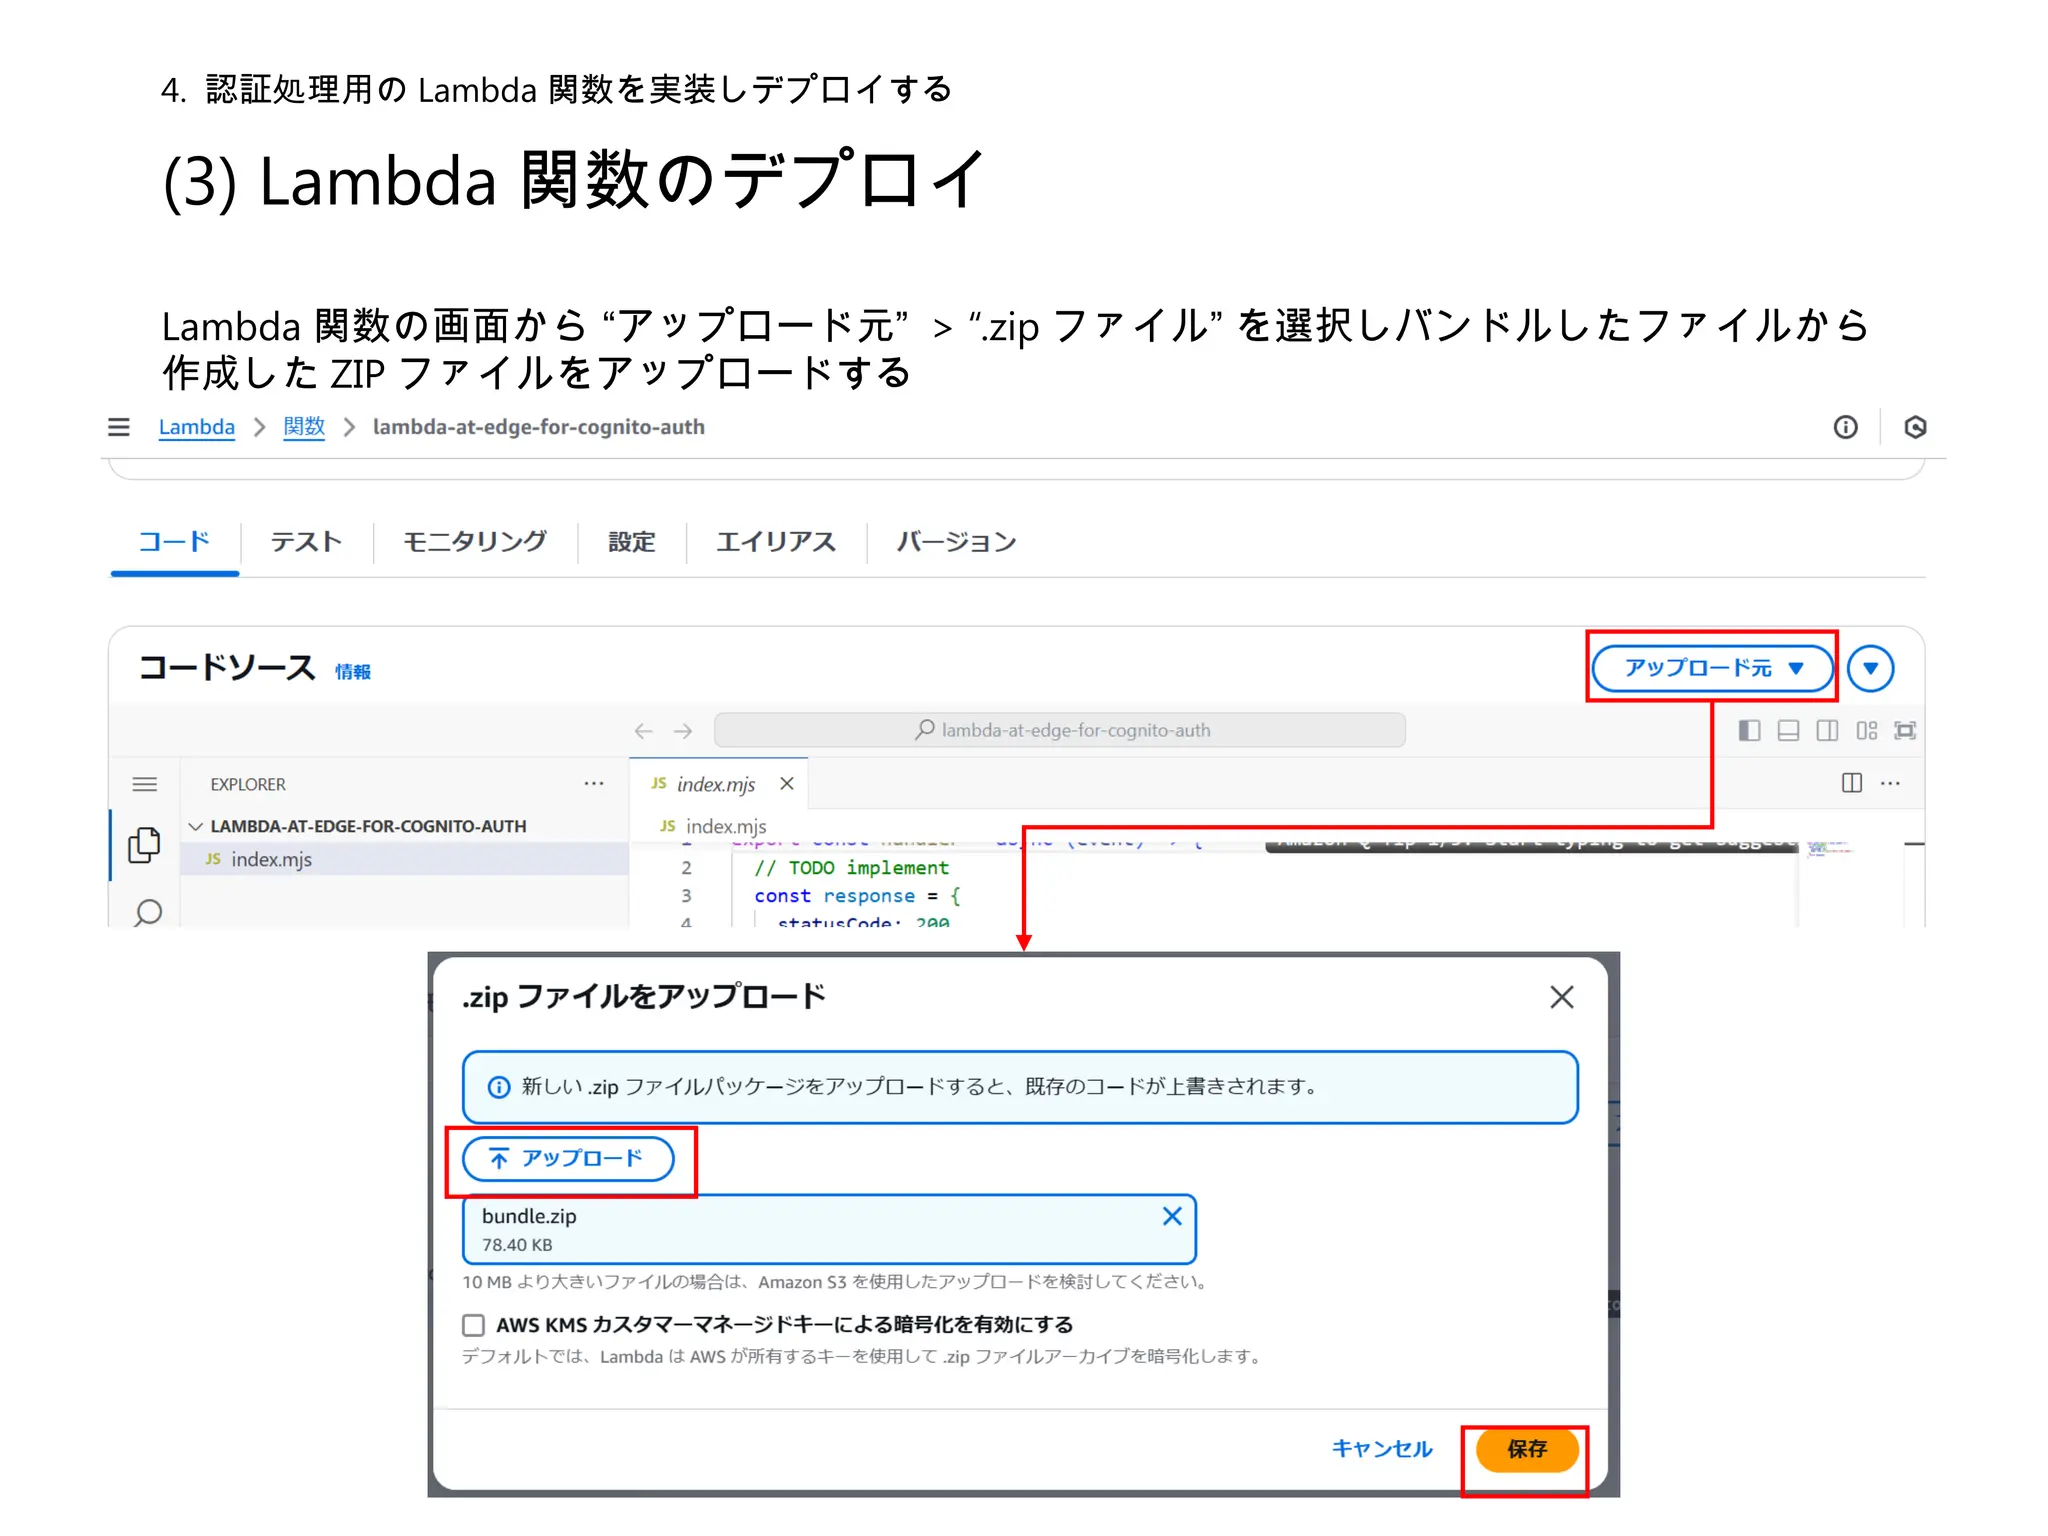Click the info circle icon in header
Image resolution: width=2048 pixels, height=1536 pixels.
tap(1845, 427)
